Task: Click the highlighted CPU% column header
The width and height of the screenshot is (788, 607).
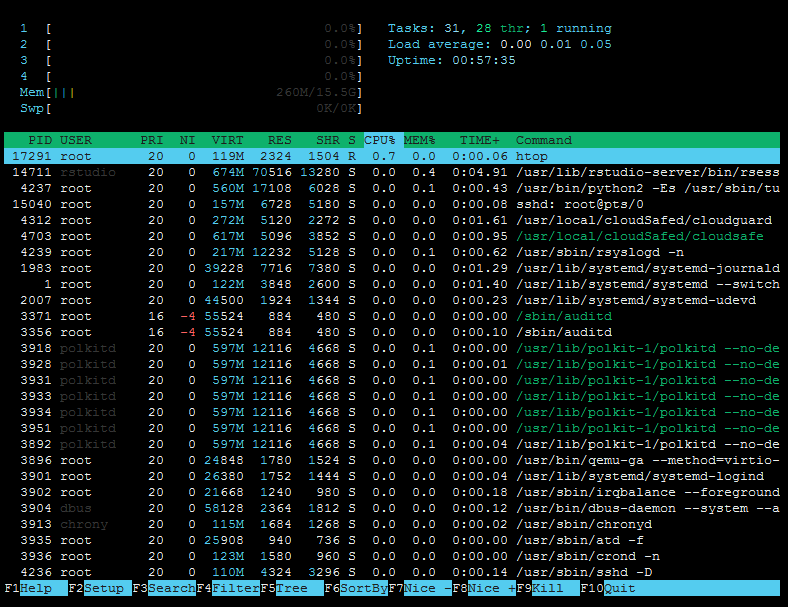Action: 383,140
